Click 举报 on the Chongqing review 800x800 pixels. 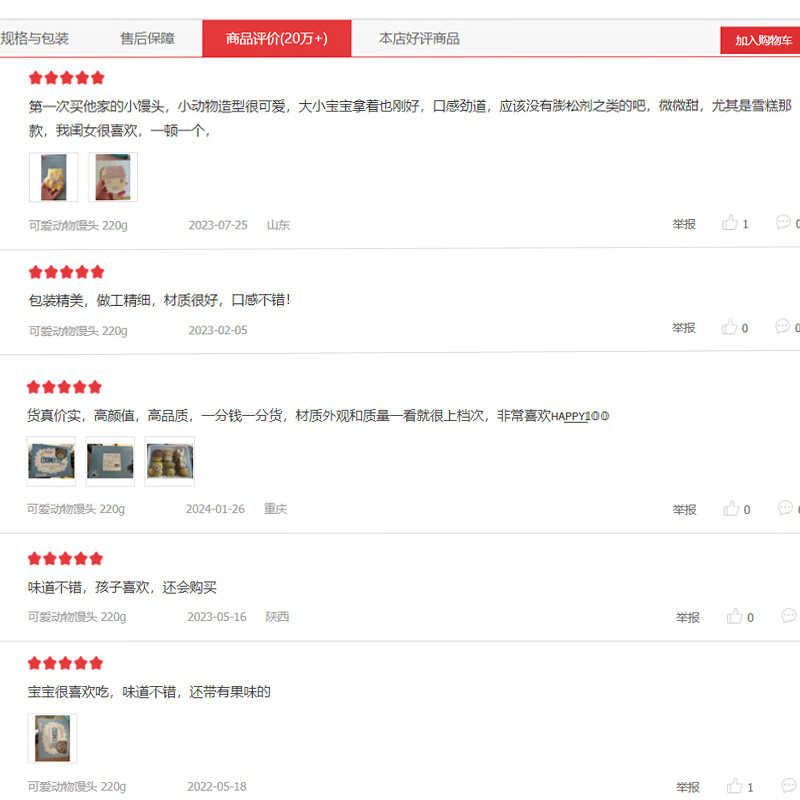coord(685,509)
